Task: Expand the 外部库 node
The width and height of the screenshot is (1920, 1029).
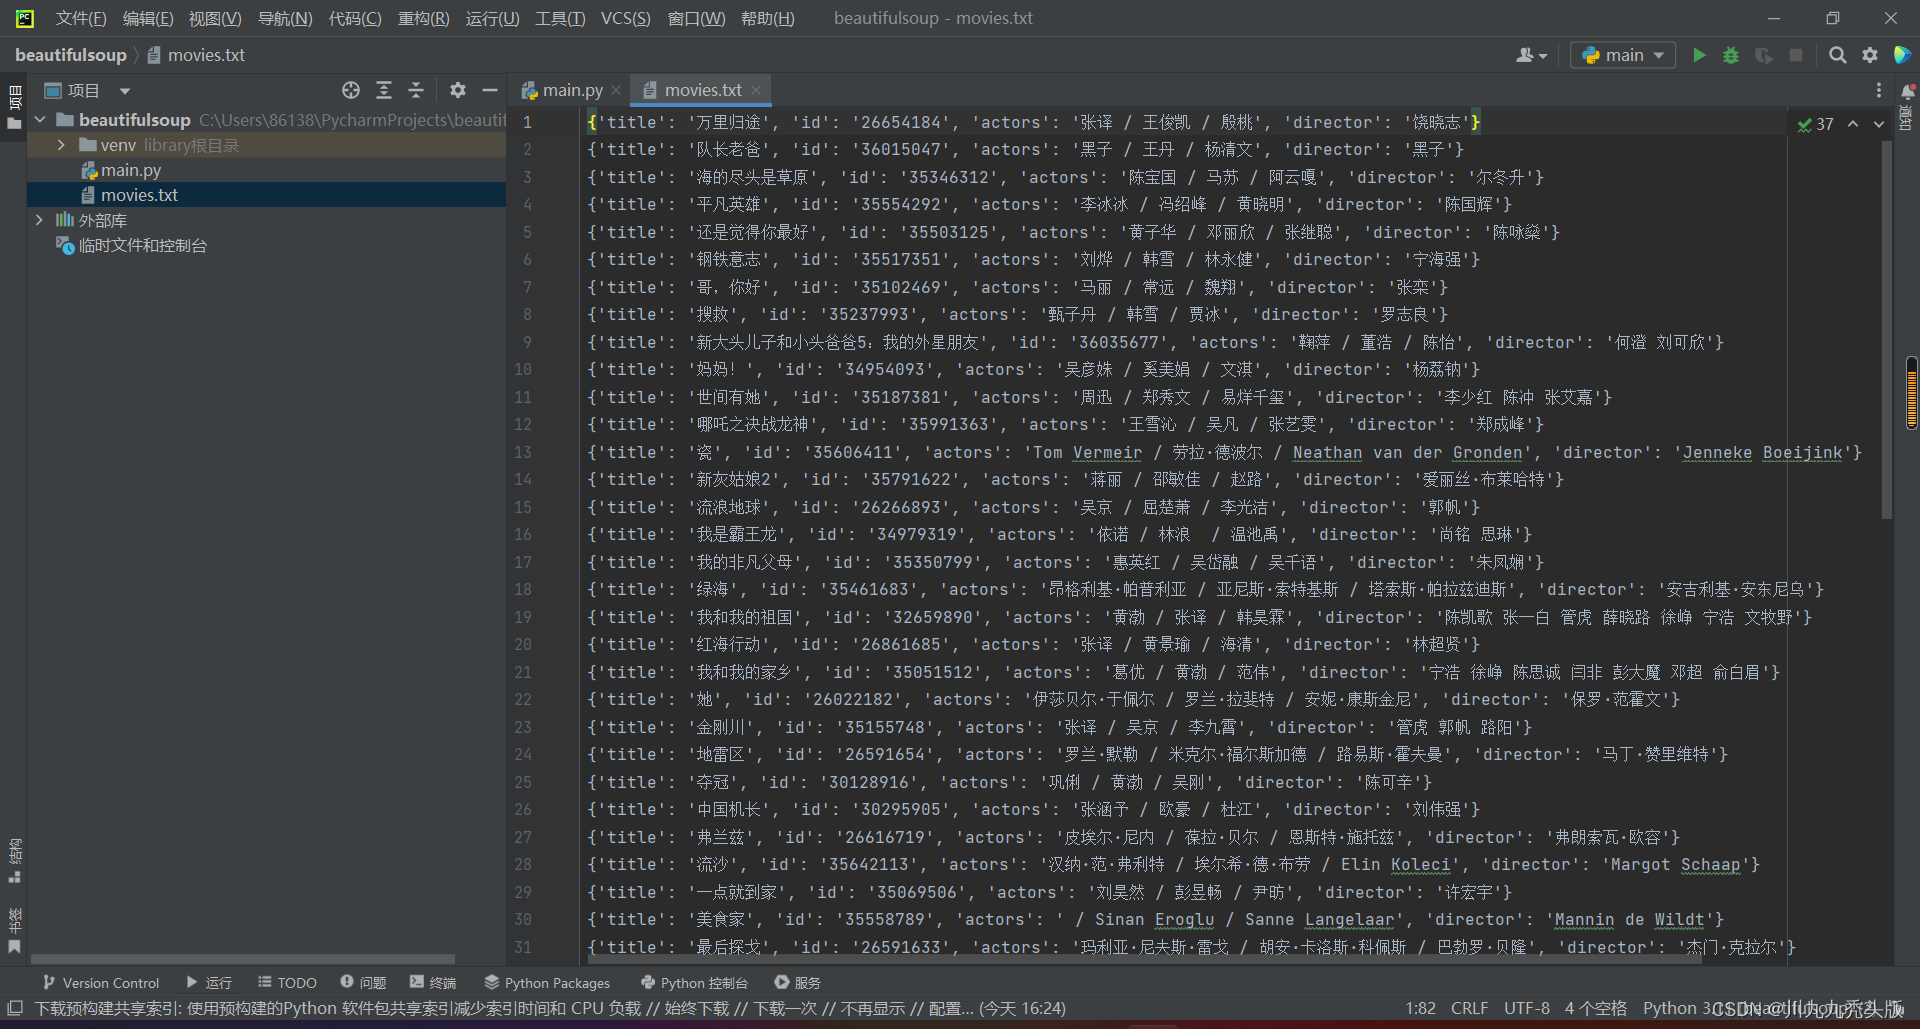Action: pos(40,220)
